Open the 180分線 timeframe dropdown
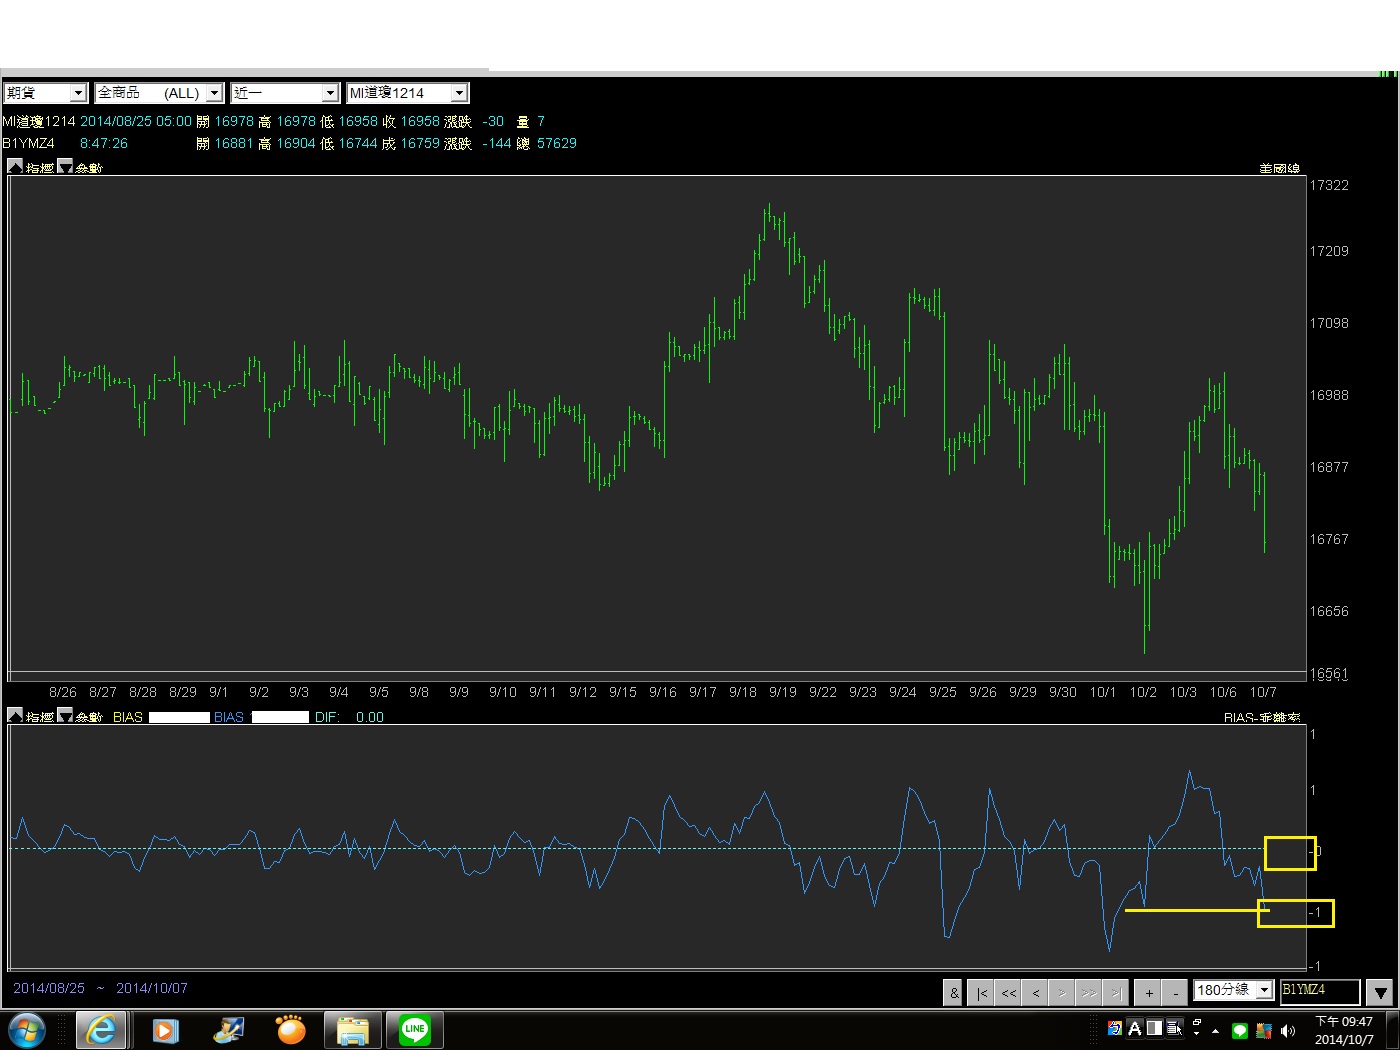The image size is (1400, 1050). (1233, 990)
